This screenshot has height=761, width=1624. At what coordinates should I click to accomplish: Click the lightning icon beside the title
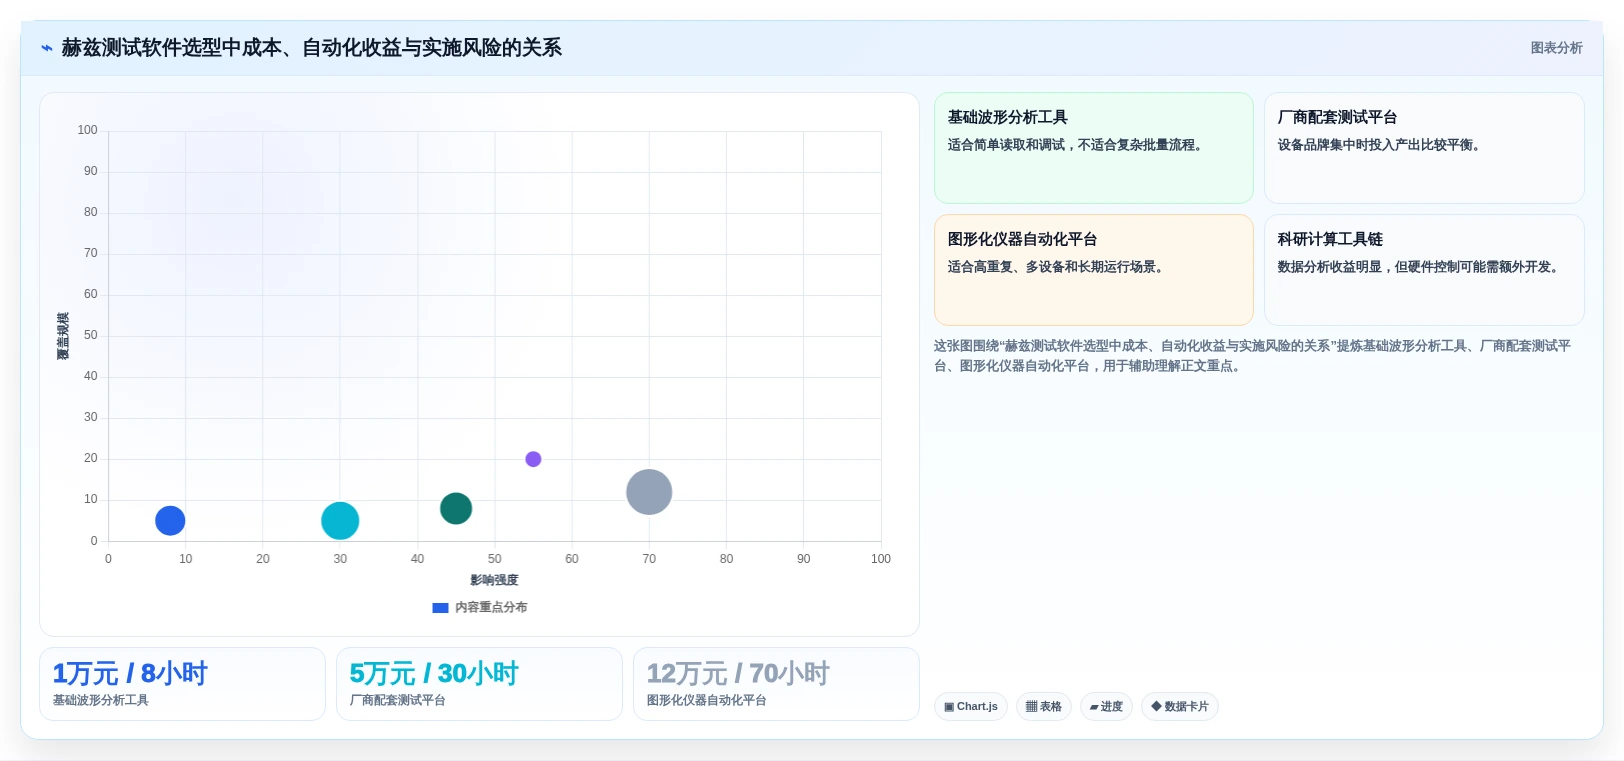point(47,48)
